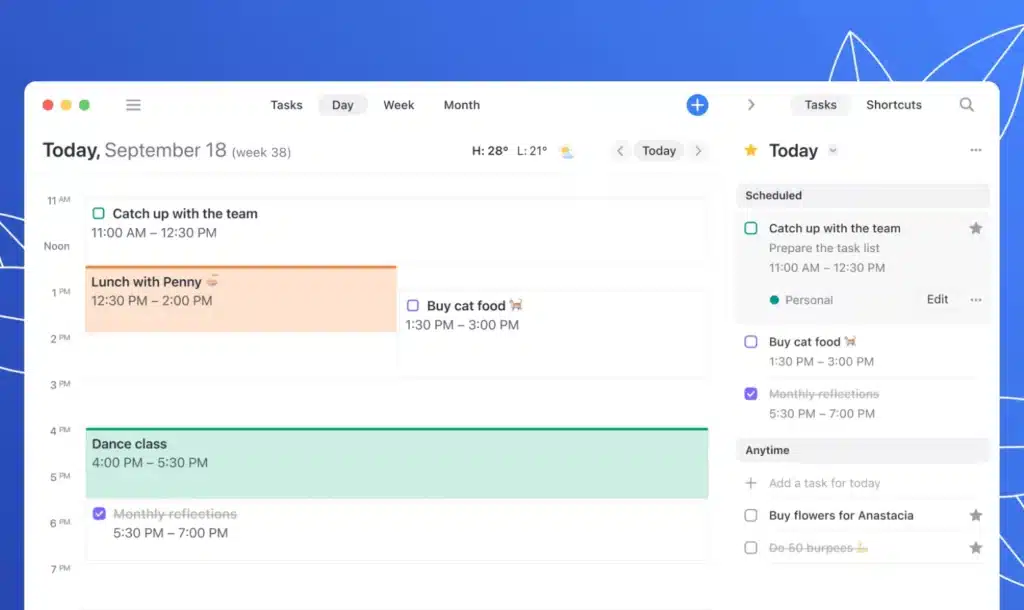Screen dimensions: 1024x610
Task: Open search with the magnifier icon
Action: click(x=967, y=104)
